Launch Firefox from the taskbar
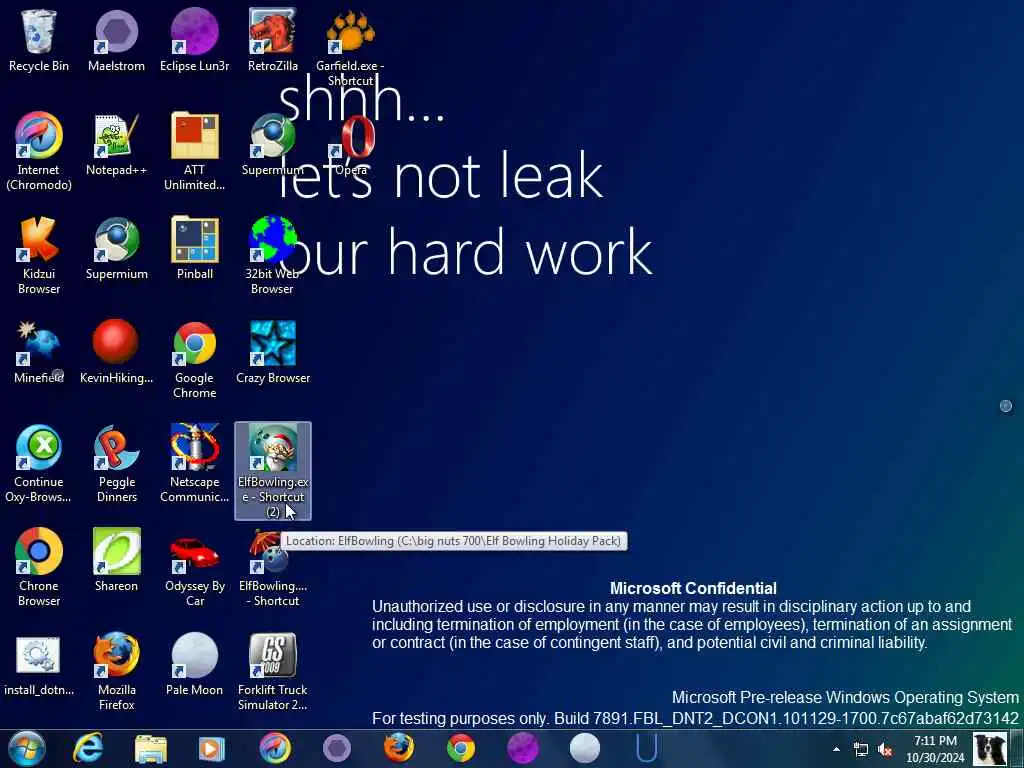The height and width of the screenshot is (768, 1024). 398,748
